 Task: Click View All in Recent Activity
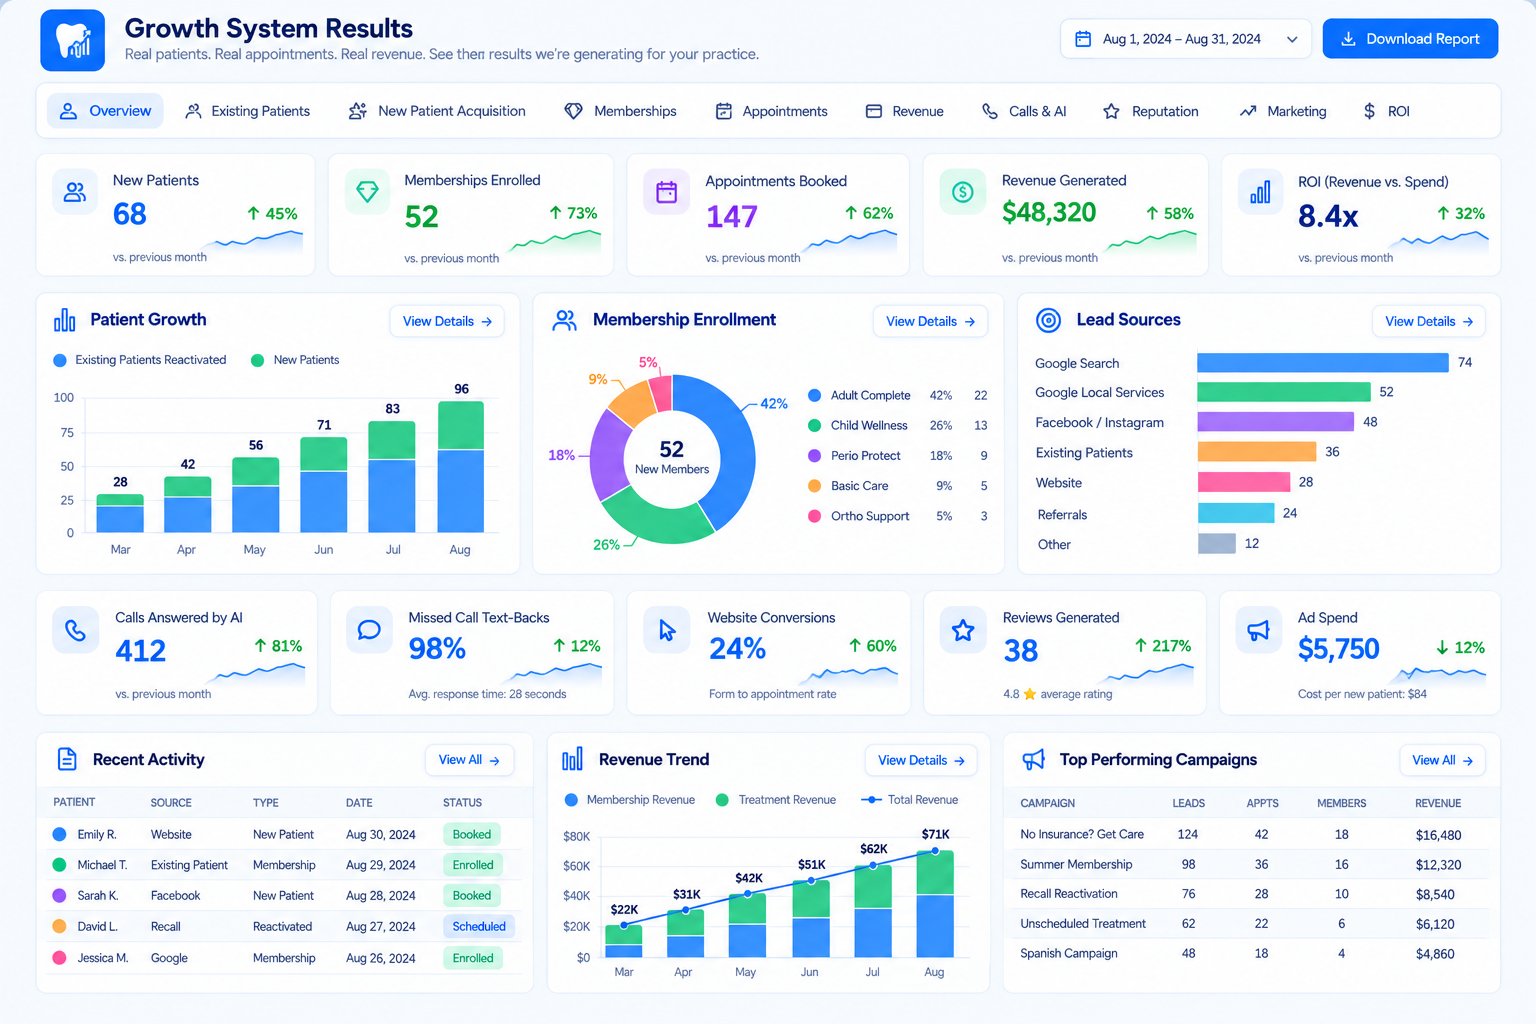(469, 760)
